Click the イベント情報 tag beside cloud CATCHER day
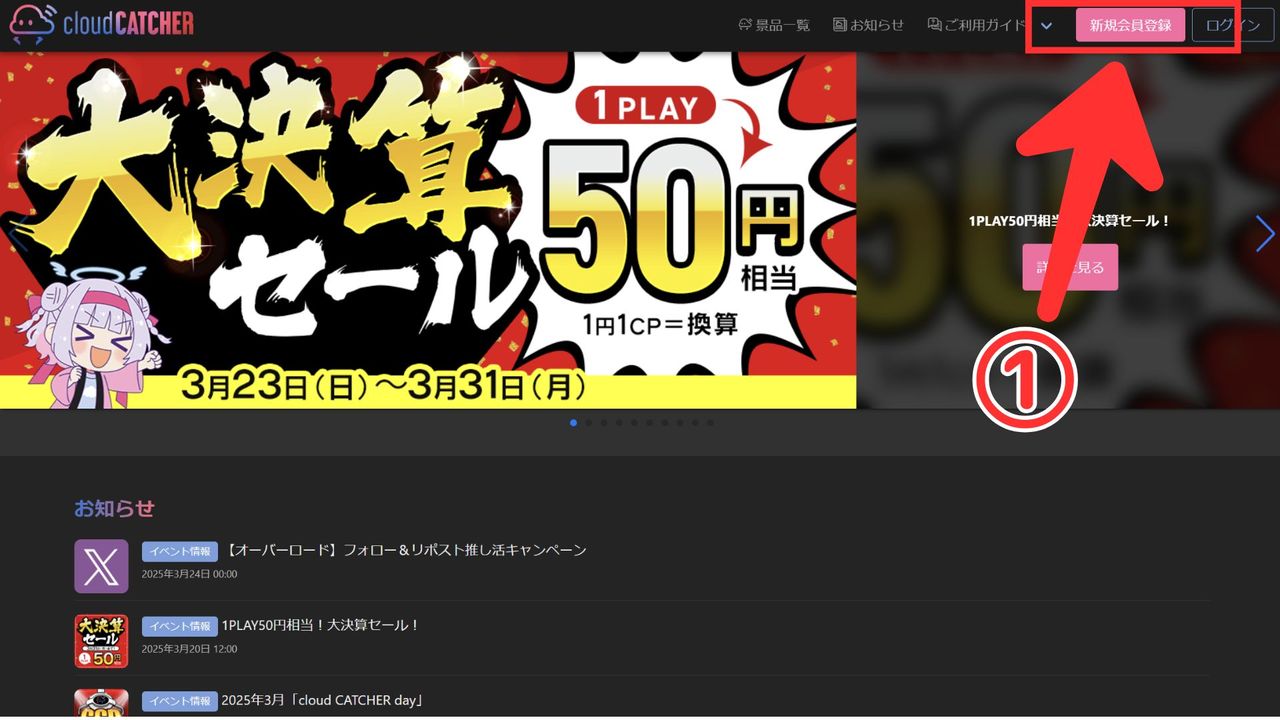The height and width of the screenshot is (720, 1280). (180, 701)
